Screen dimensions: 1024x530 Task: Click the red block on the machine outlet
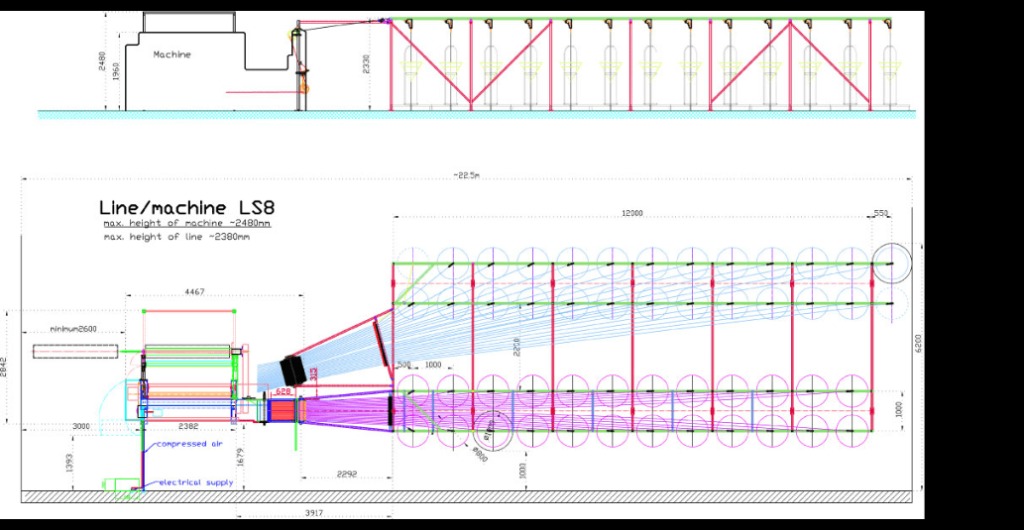pos(284,410)
